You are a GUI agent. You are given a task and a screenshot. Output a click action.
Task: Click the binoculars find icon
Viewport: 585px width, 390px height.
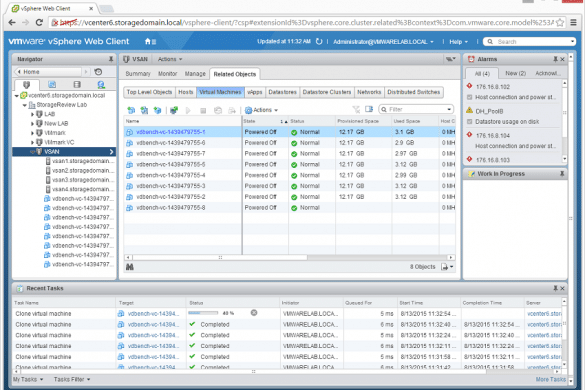[x=130, y=267]
